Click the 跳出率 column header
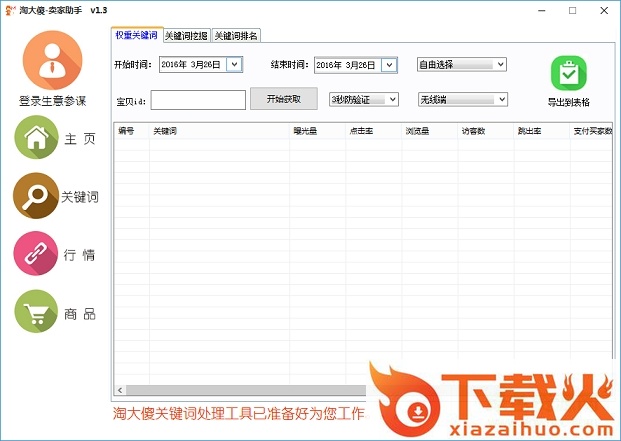Viewport: 621px width, 441px height. coord(542,131)
